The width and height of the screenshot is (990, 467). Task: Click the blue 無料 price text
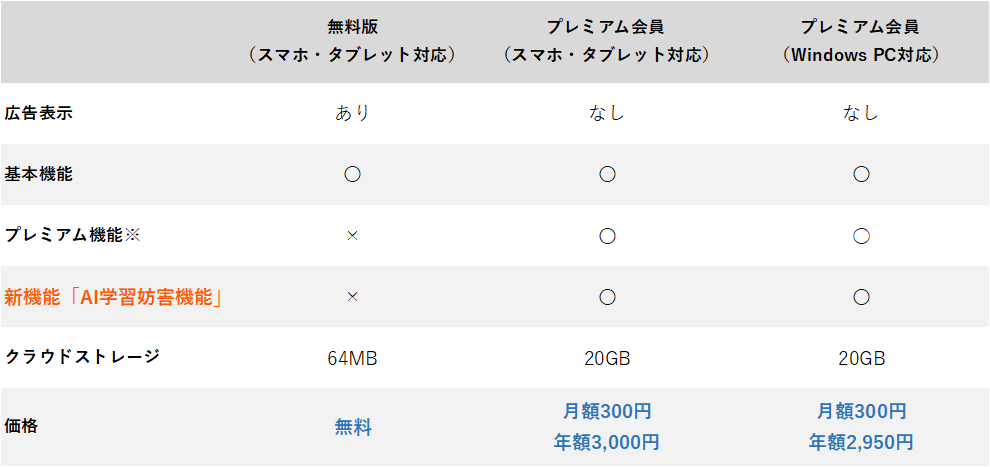pos(352,427)
